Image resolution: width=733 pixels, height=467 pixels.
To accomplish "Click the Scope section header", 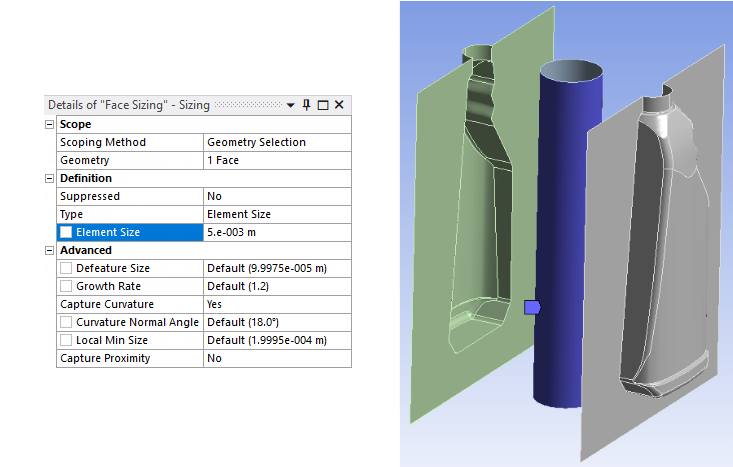I will [75, 124].
